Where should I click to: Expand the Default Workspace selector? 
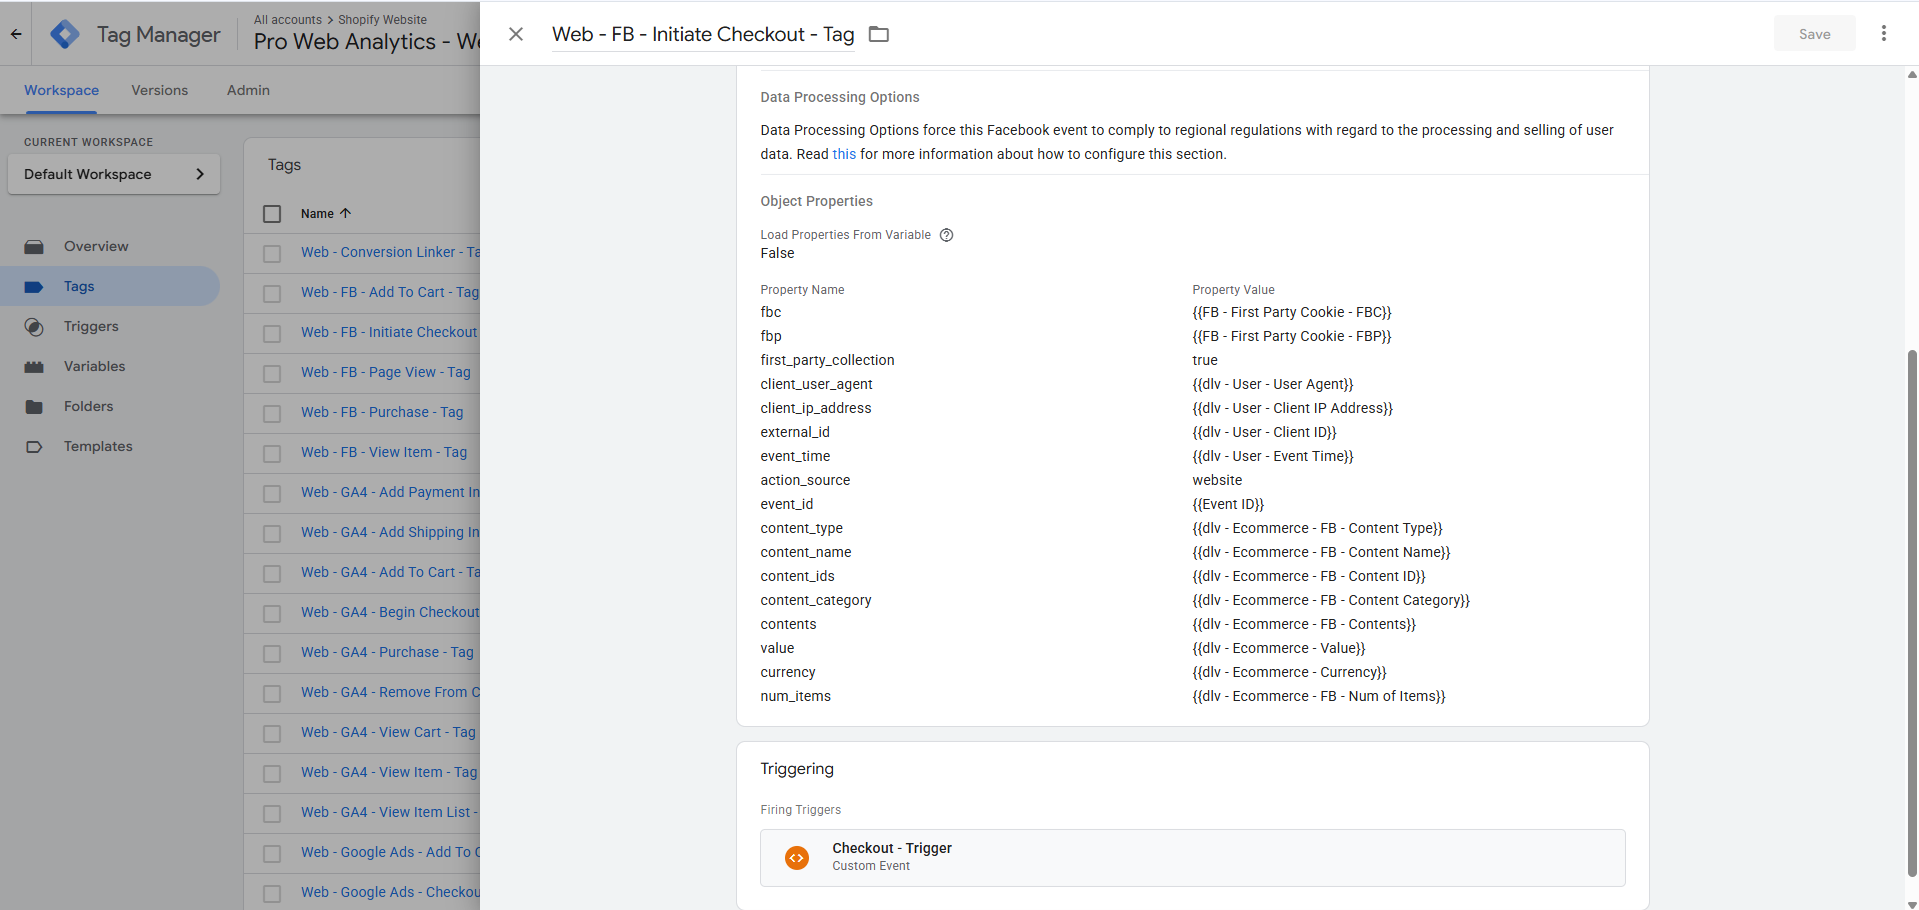(114, 174)
